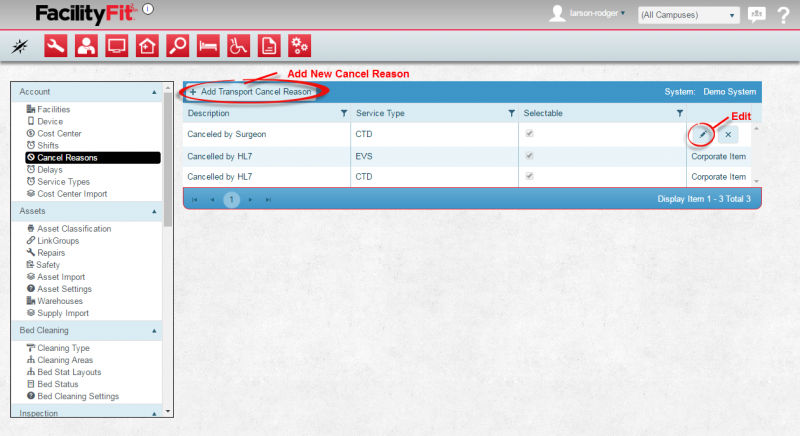The image size is (800, 436).
Task: Open the gears settings toolbar icon
Action: pyautogui.click(x=299, y=46)
